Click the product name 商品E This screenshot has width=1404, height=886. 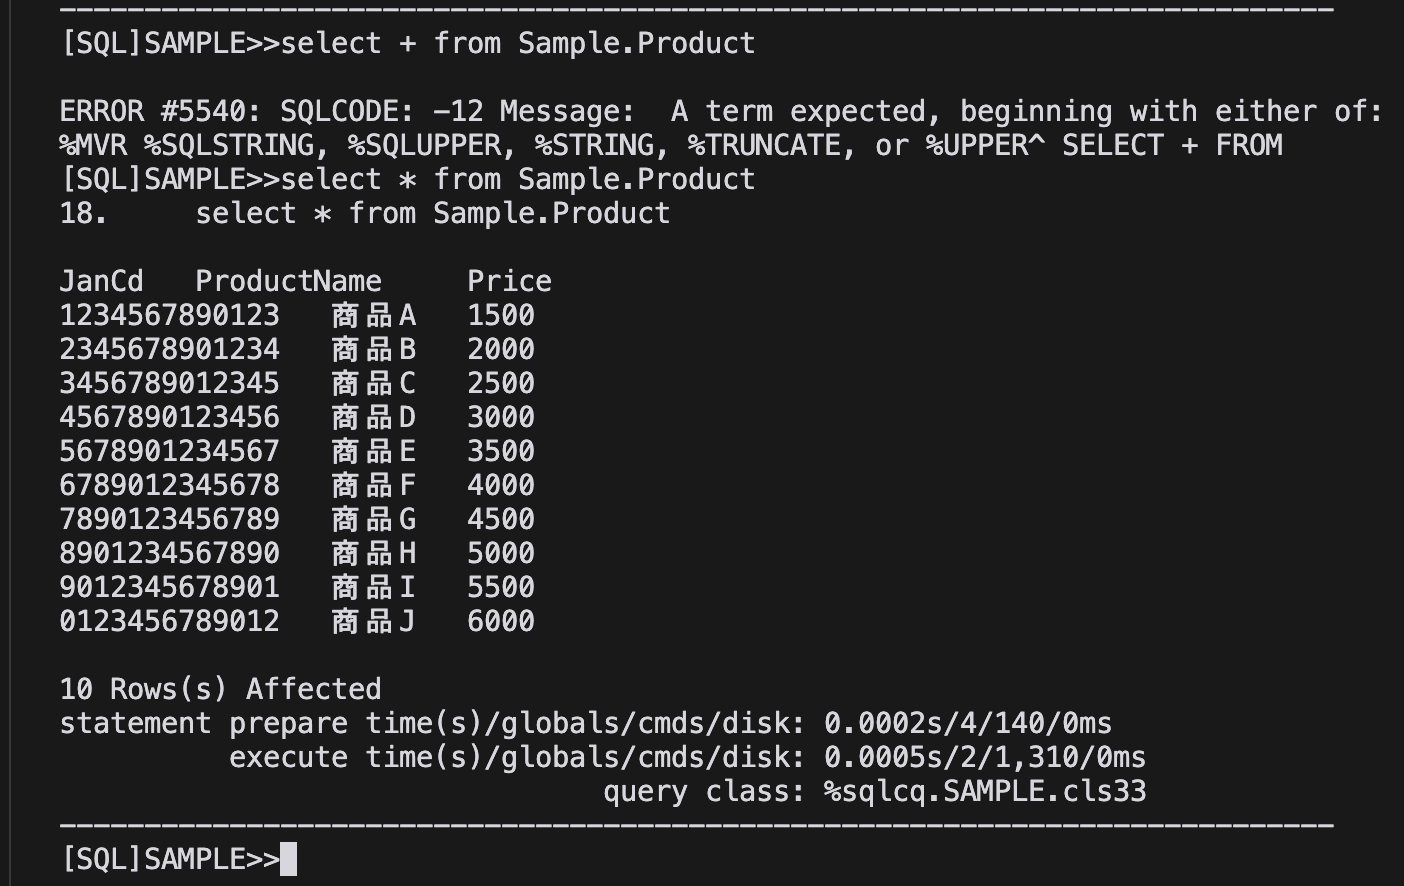(x=373, y=451)
